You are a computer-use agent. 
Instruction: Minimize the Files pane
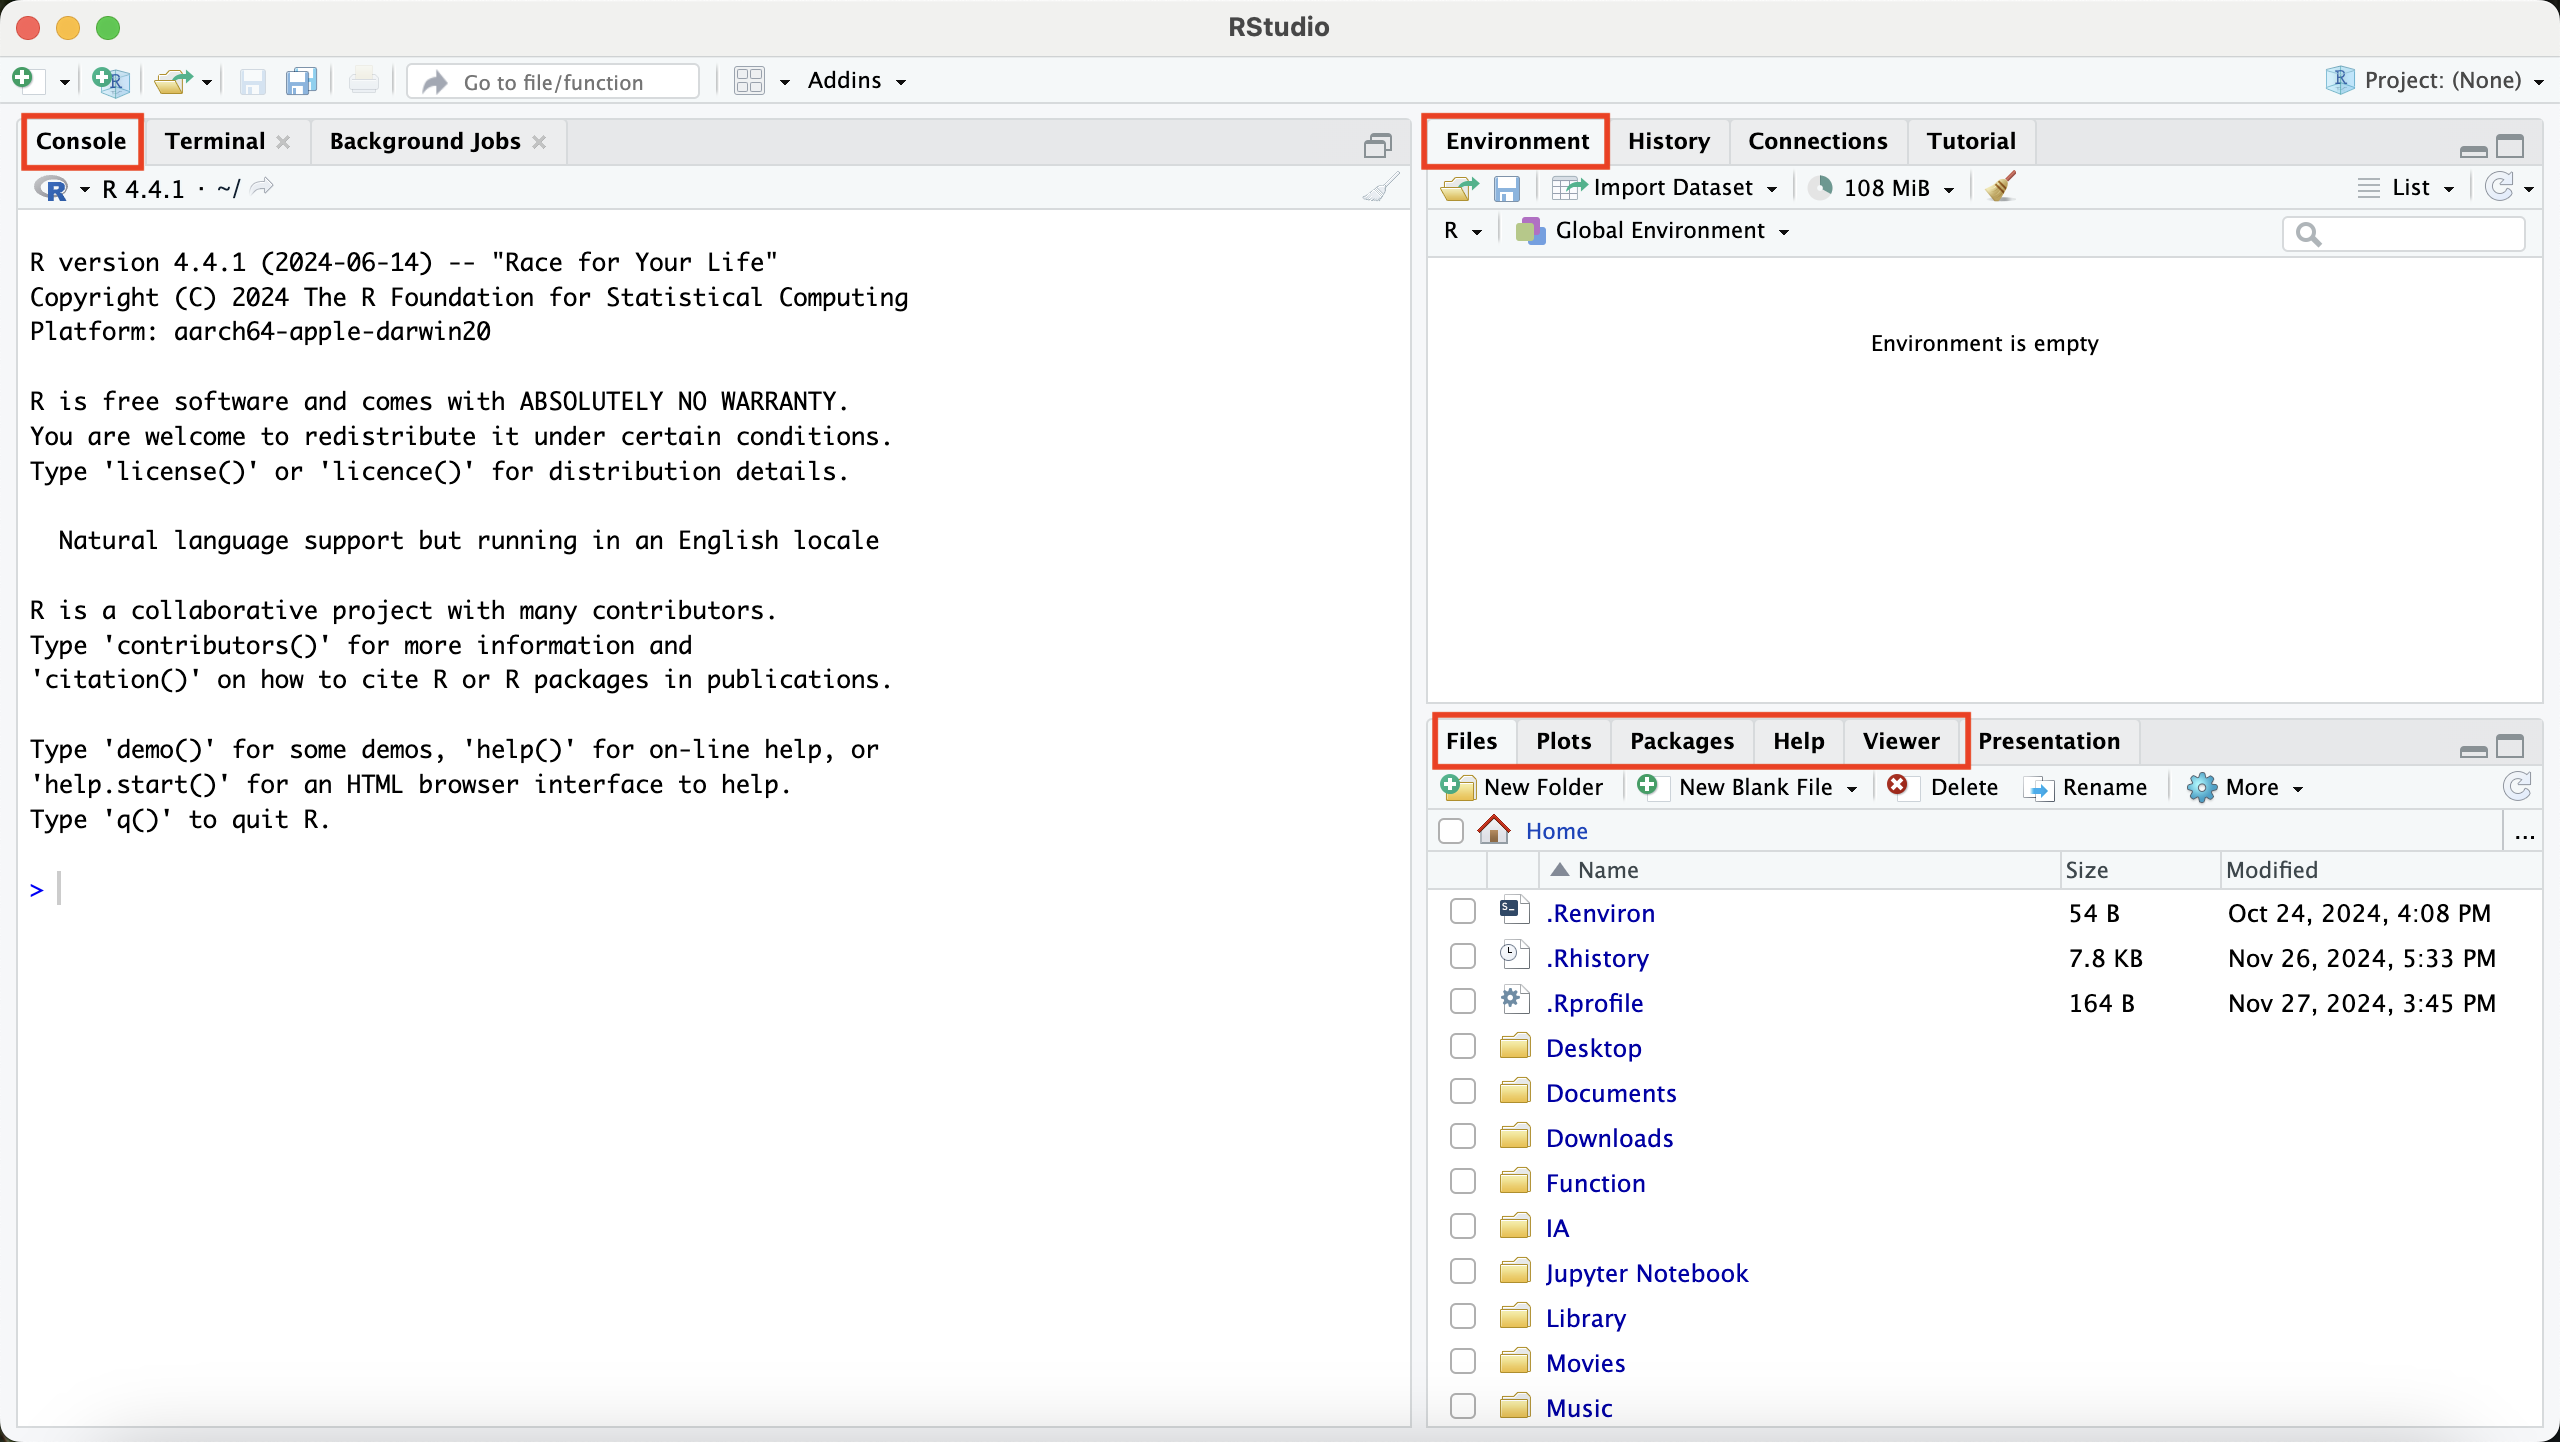(x=2473, y=751)
